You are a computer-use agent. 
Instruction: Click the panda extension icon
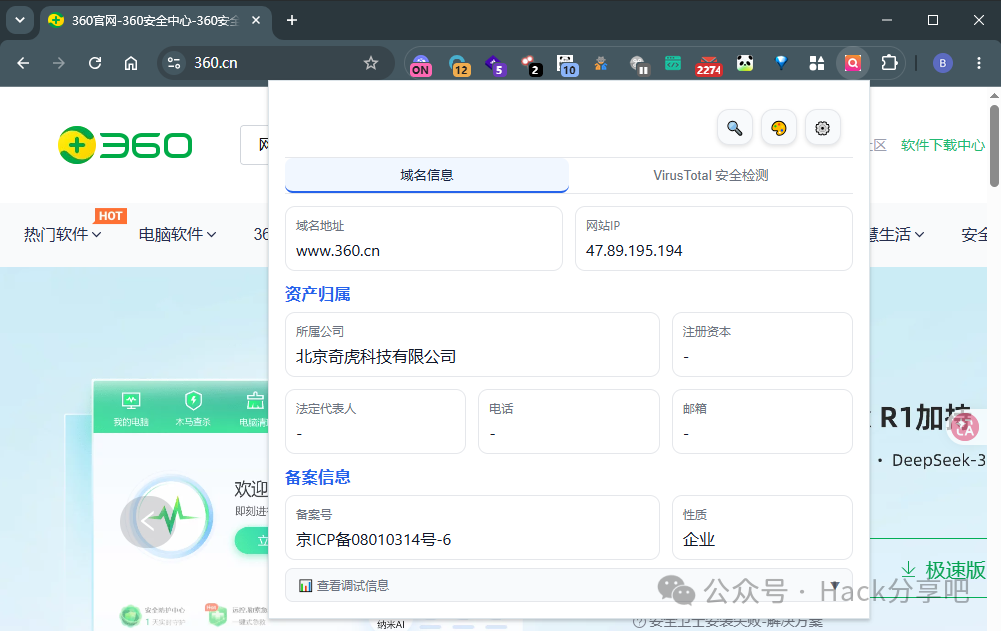pyautogui.click(x=745, y=63)
